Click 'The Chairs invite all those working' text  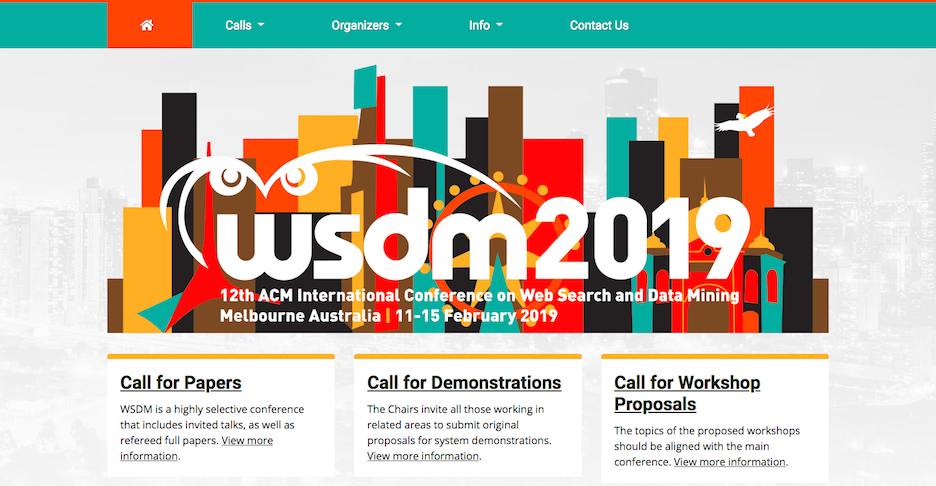coord(455,409)
